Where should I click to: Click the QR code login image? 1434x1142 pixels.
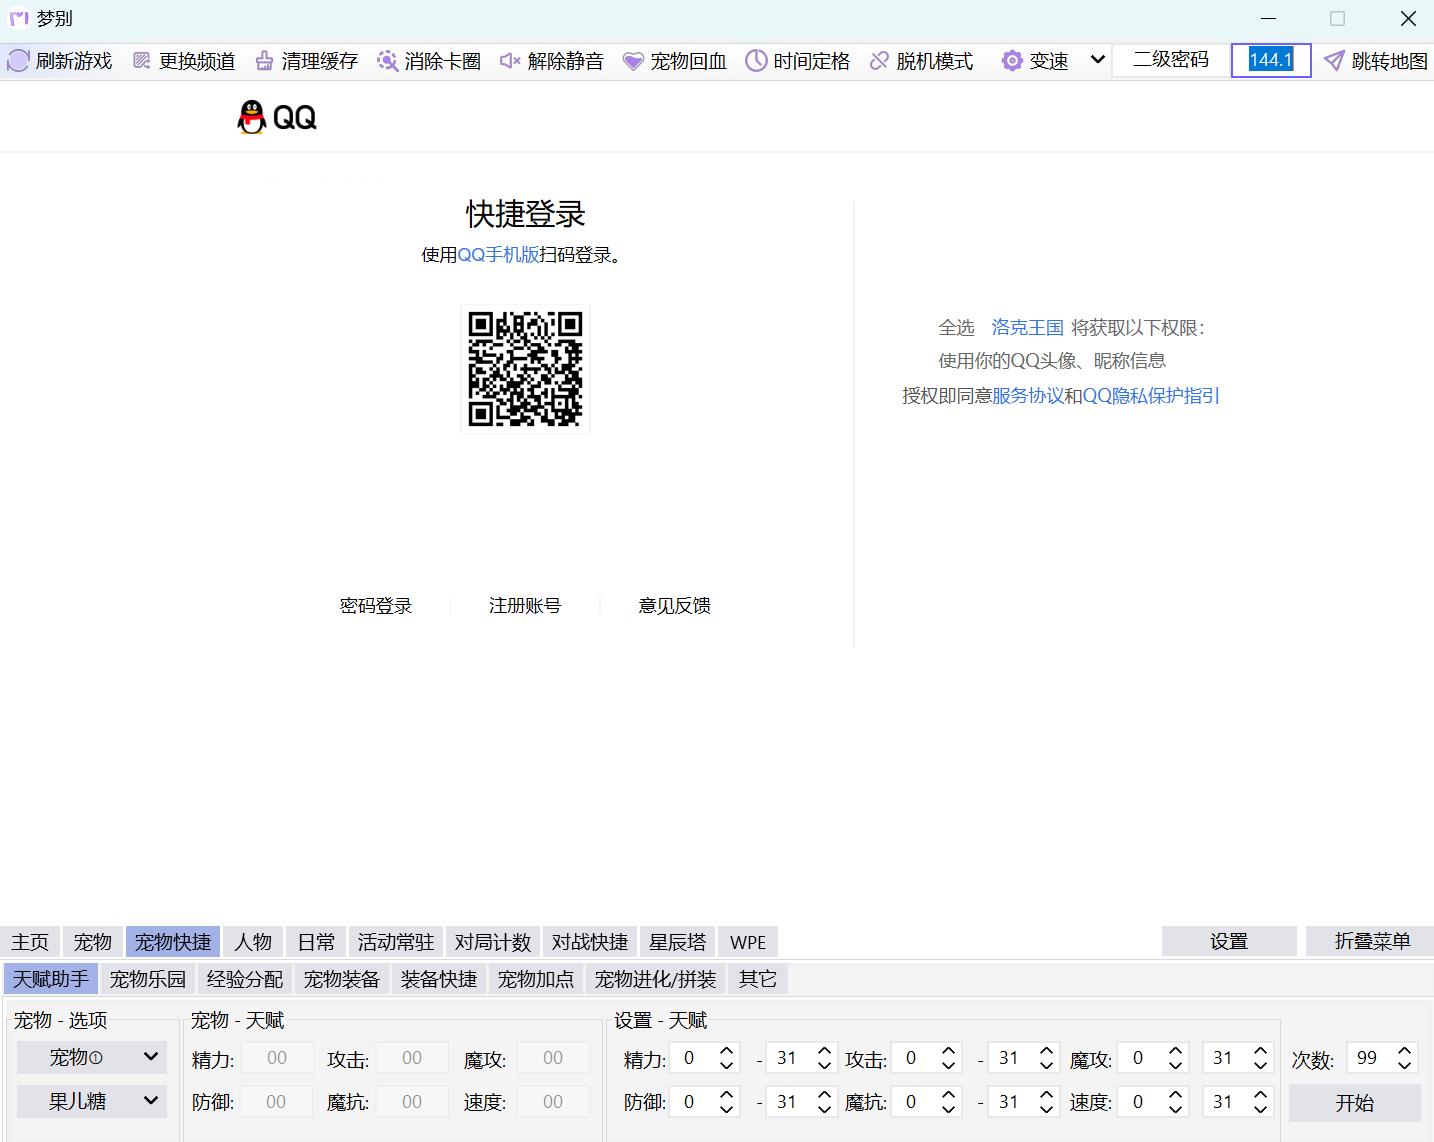point(525,369)
